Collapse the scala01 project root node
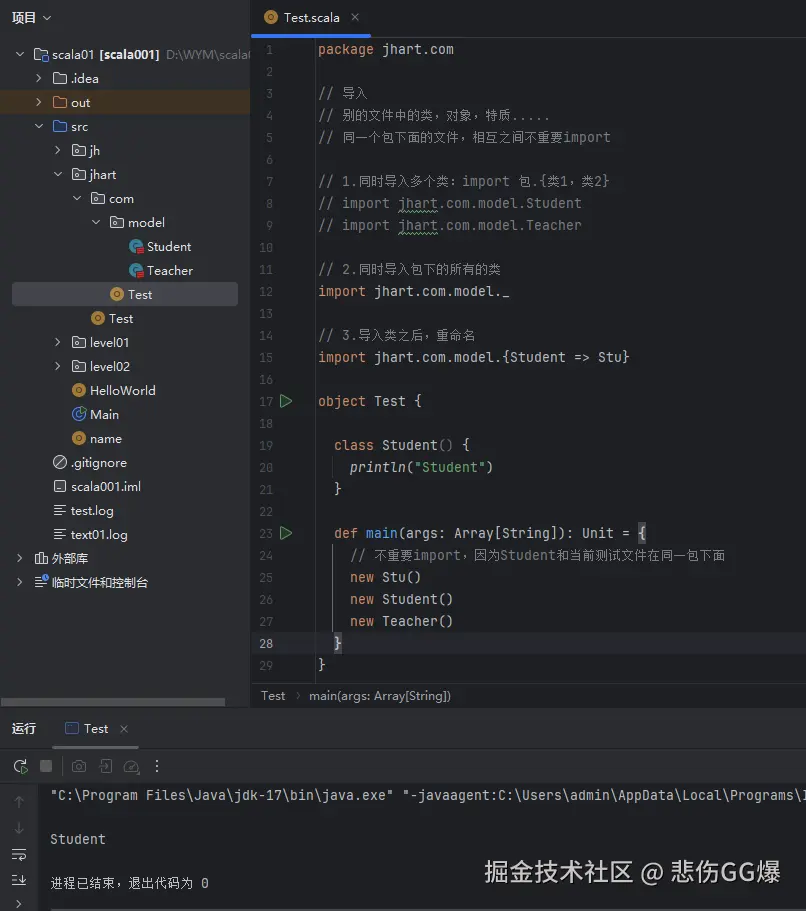Image resolution: width=806 pixels, height=911 pixels. pos(20,54)
